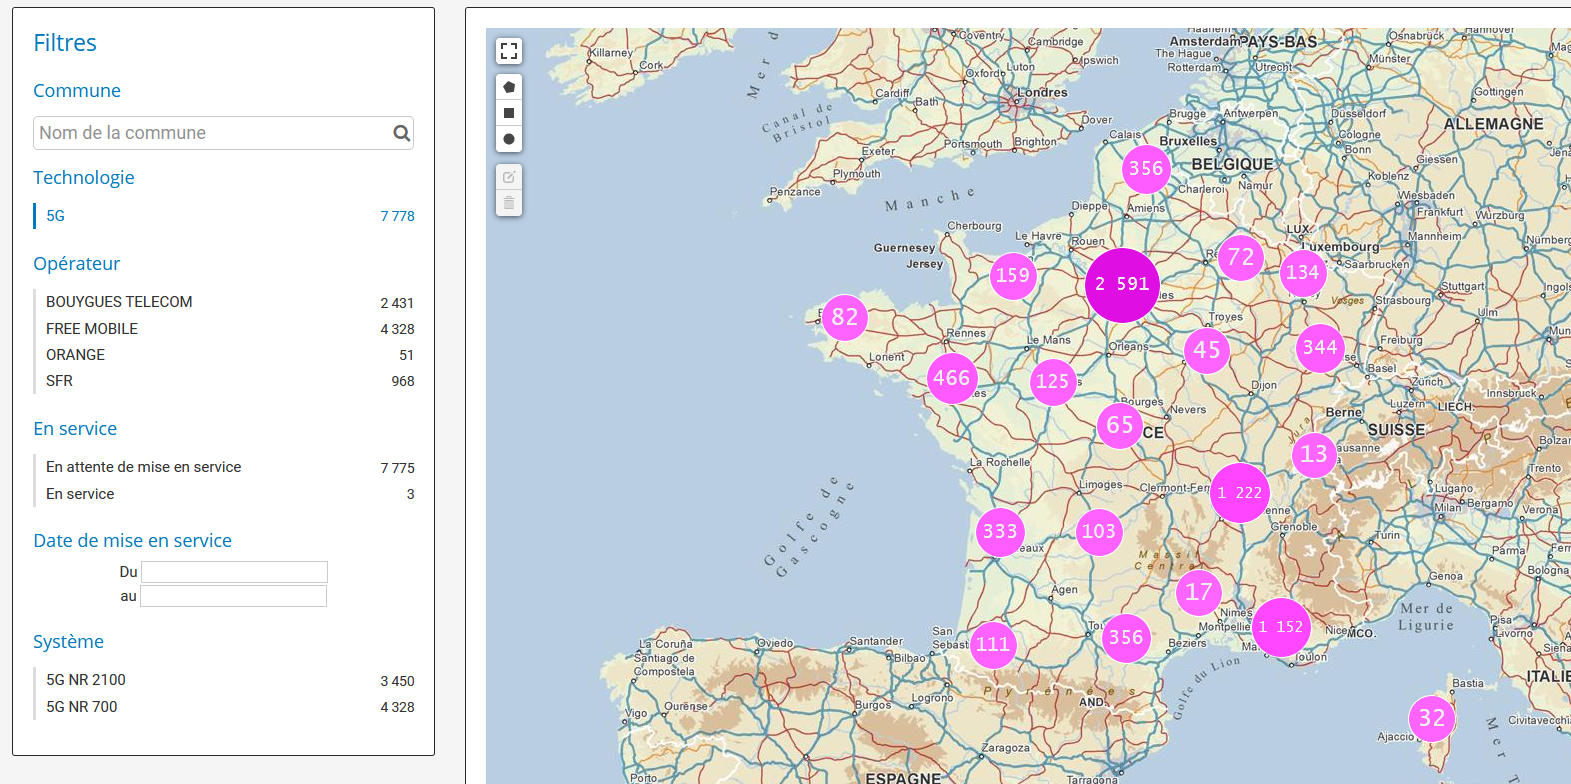The width and height of the screenshot is (1571, 784).
Task: Select the circle drawing tool
Action: [509, 139]
